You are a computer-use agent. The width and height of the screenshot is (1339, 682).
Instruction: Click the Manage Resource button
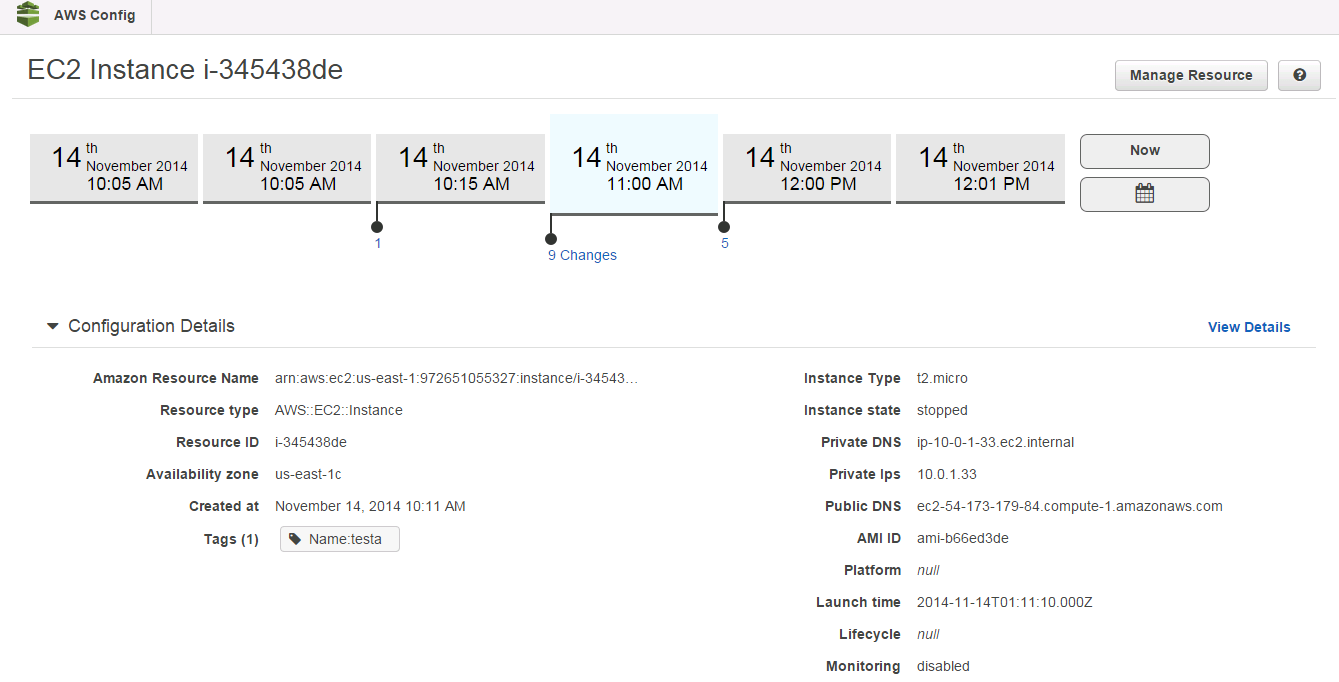(x=1191, y=75)
